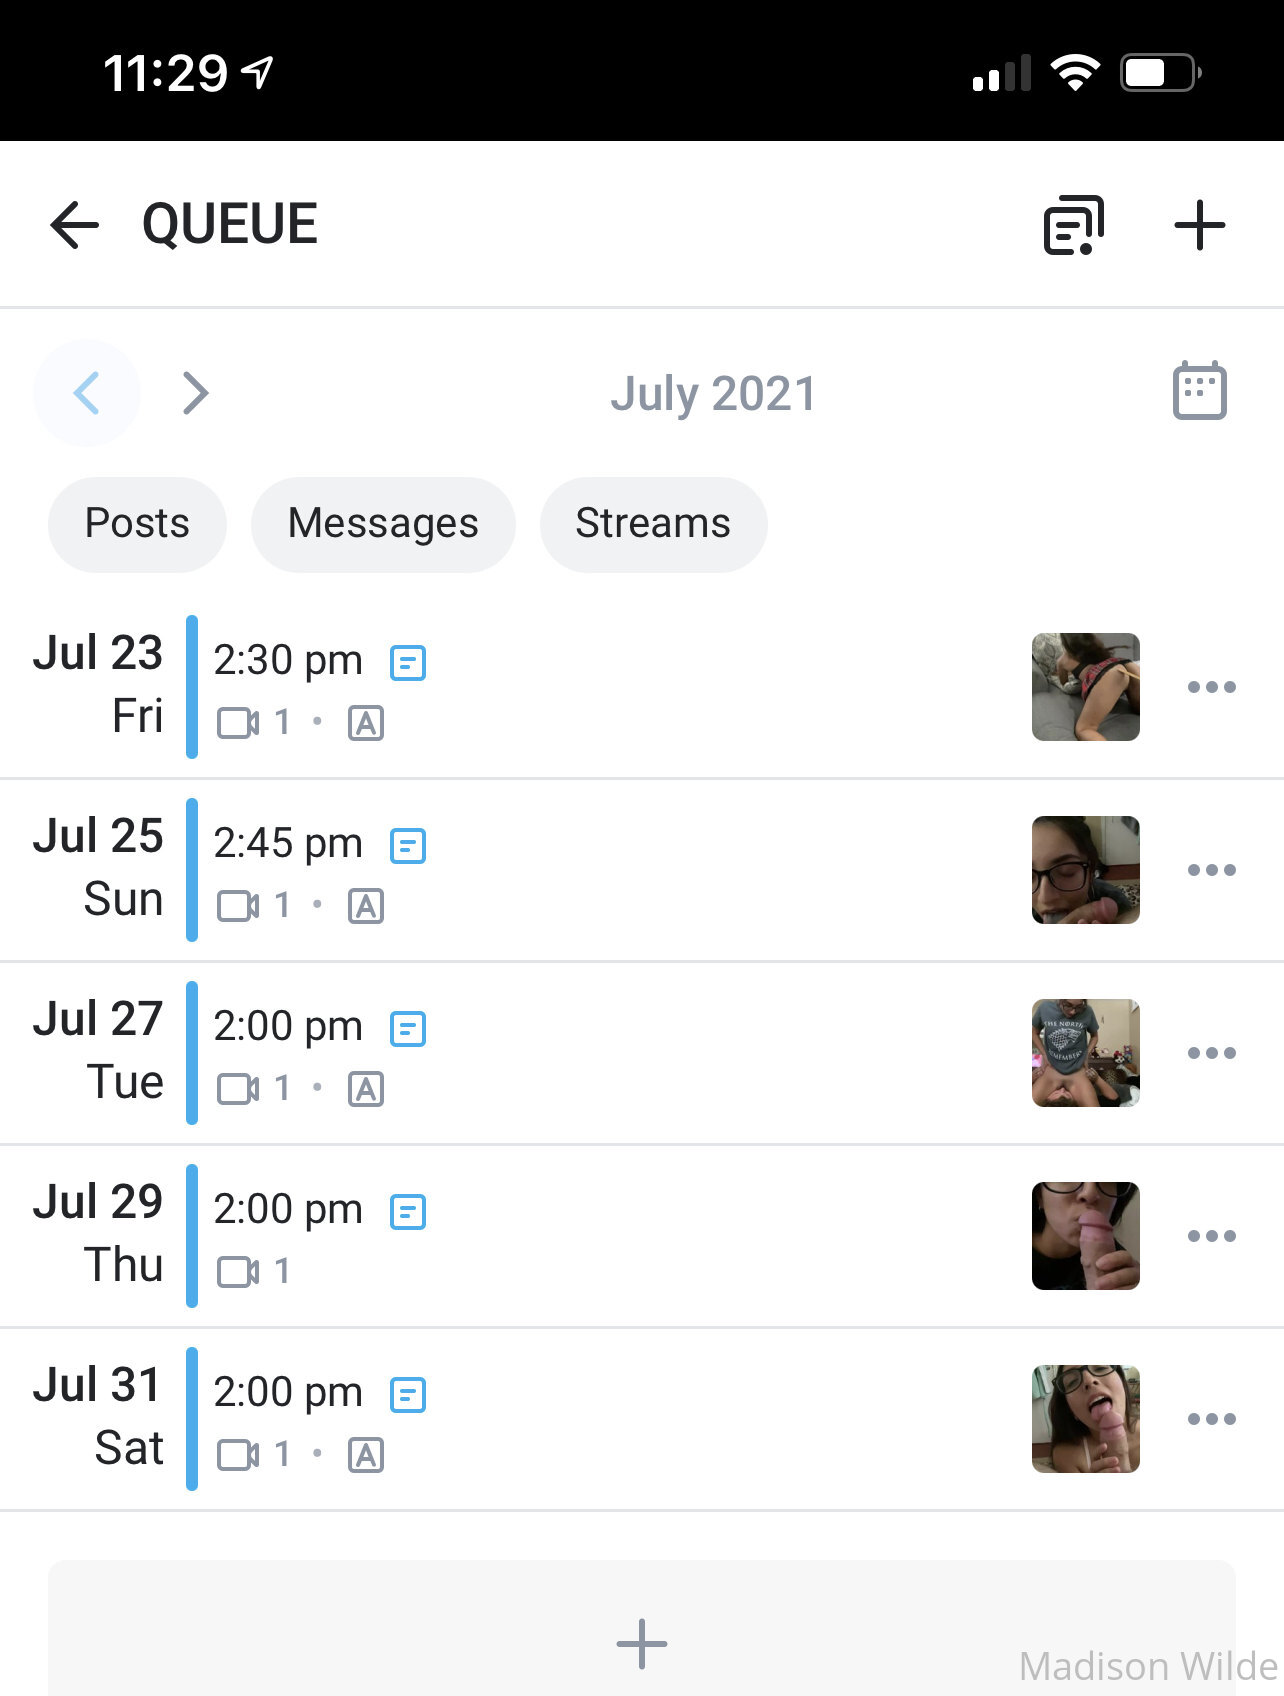Screen dimensions: 1284x1696
Task: Tap the note icon next to 2:30 pm
Action: pos(408,663)
